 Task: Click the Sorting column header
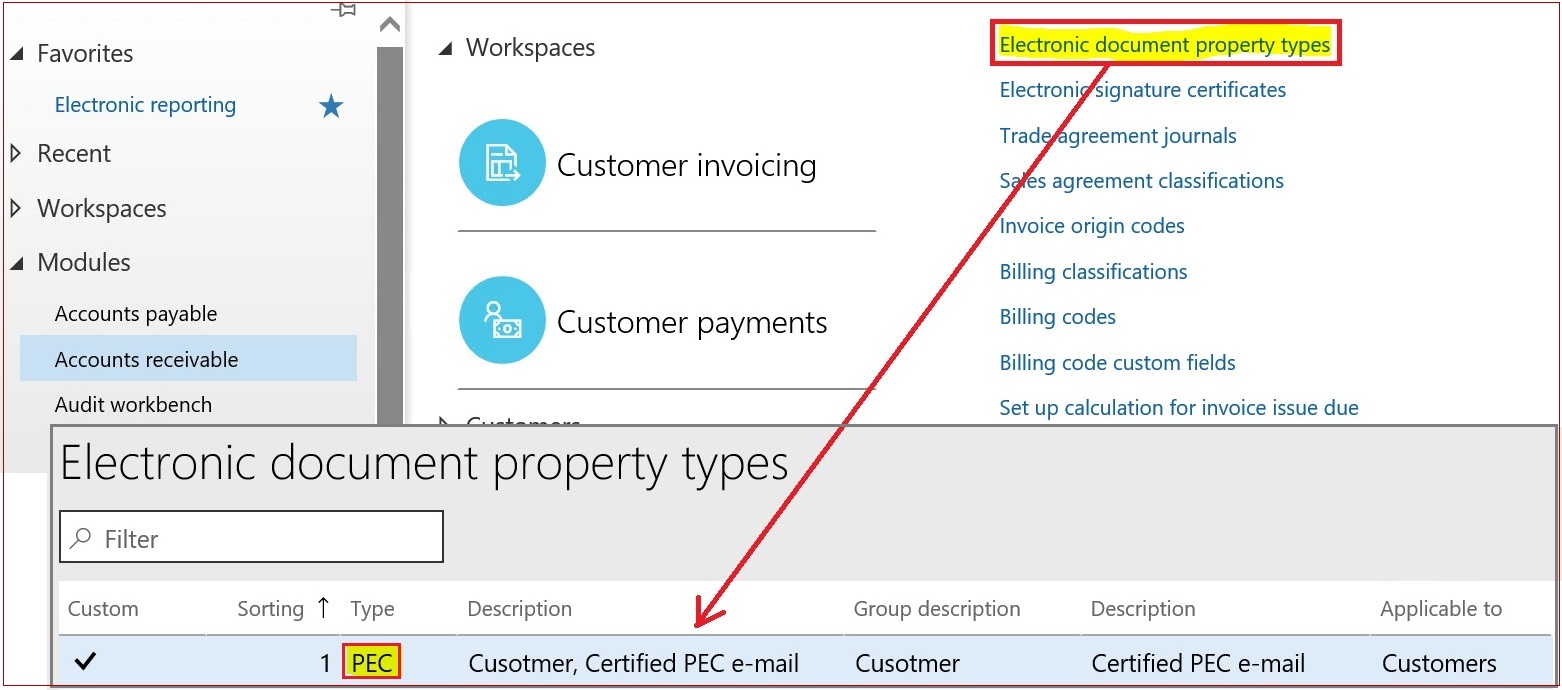pos(270,609)
